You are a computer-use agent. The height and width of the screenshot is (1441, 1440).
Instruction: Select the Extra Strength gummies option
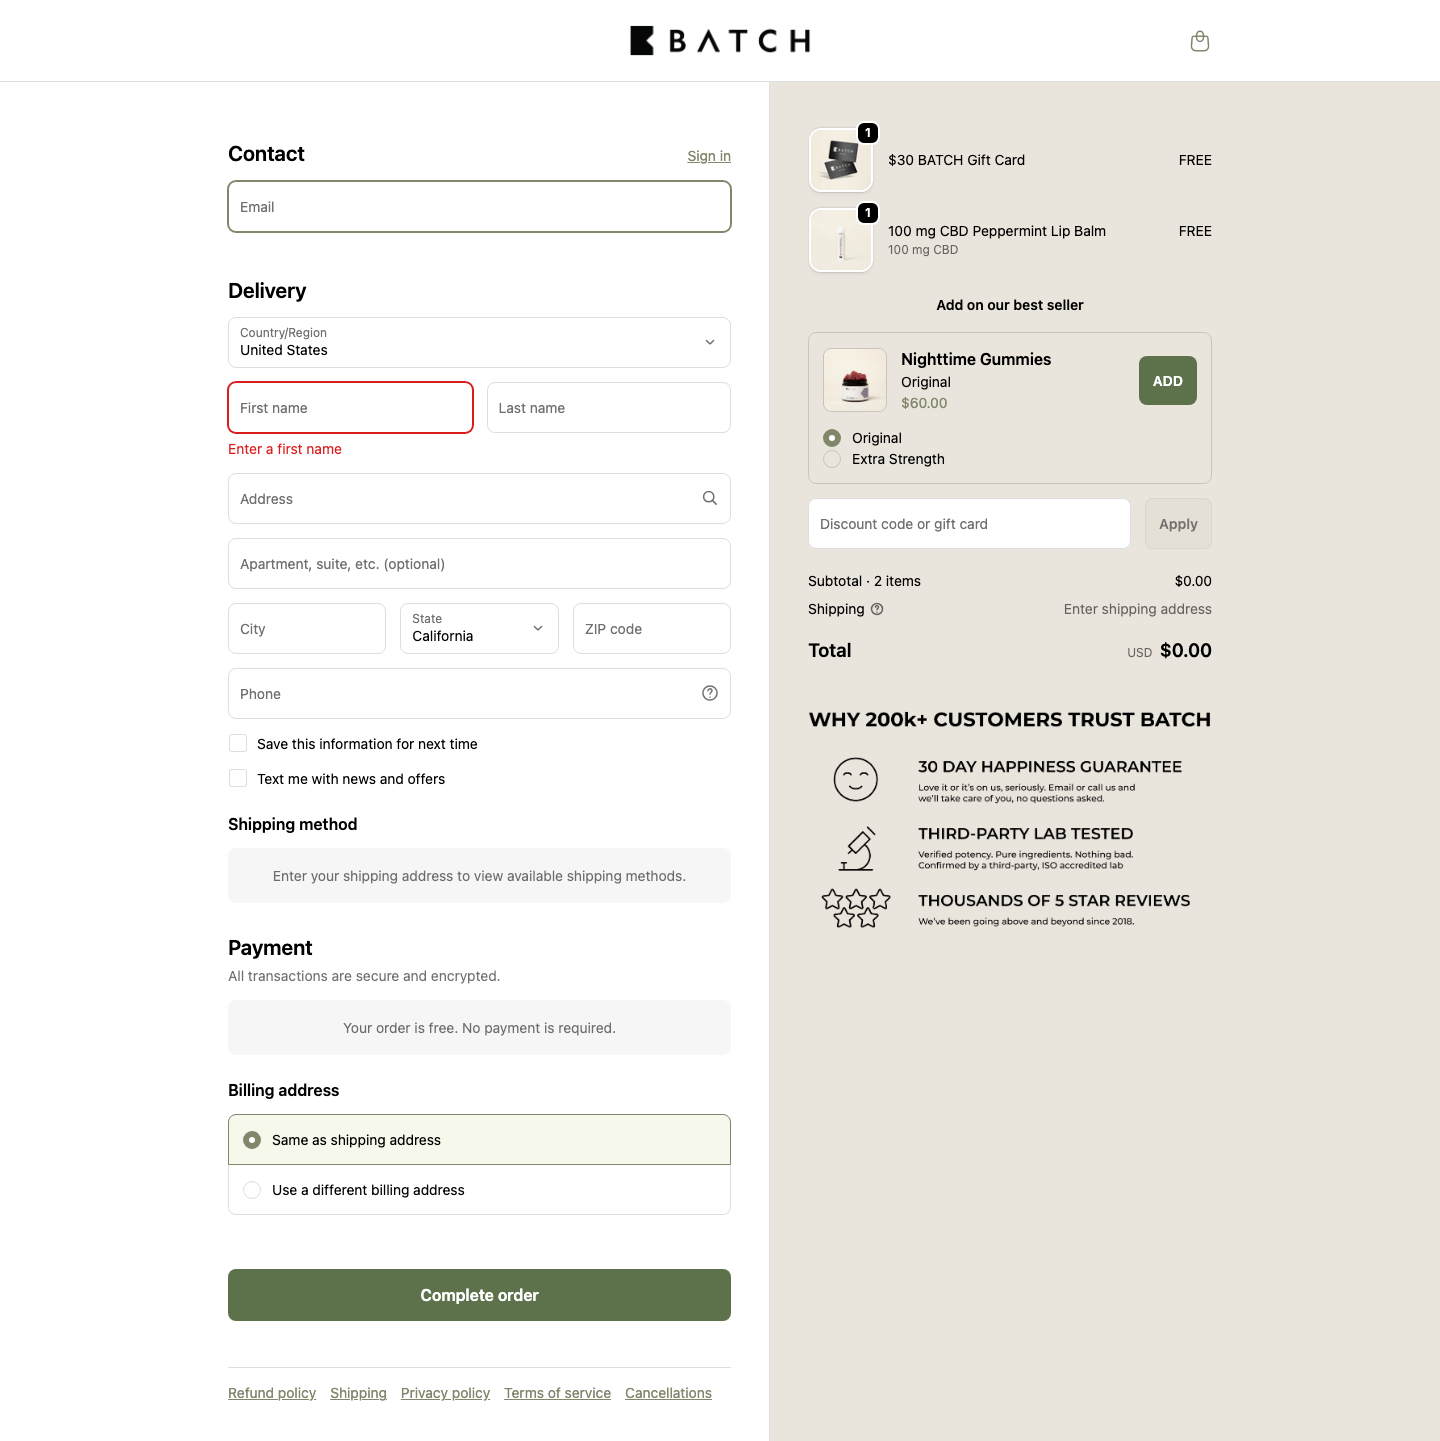(831, 459)
